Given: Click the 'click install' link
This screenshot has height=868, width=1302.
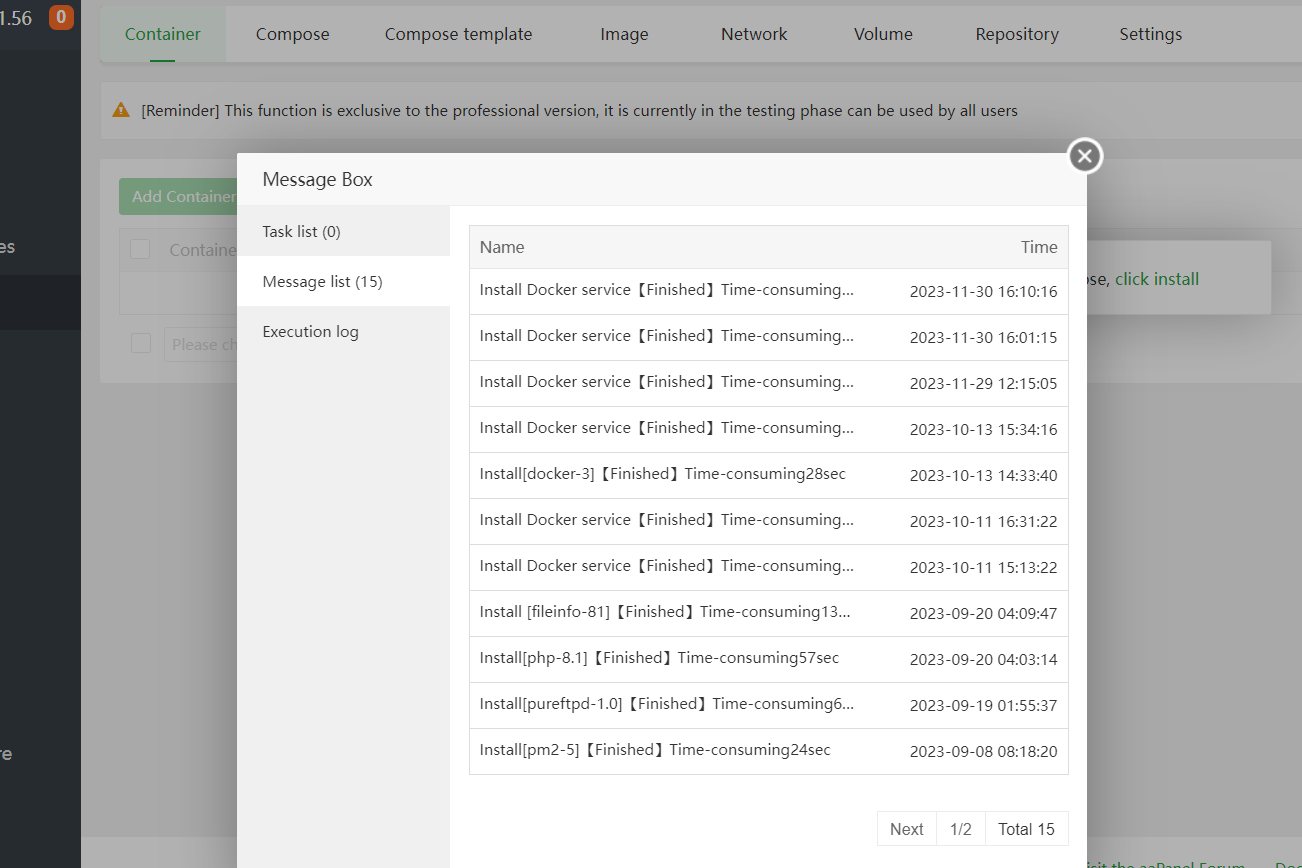Looking at the screenshot, I should pyautogui.click(x=1157, y=279).
